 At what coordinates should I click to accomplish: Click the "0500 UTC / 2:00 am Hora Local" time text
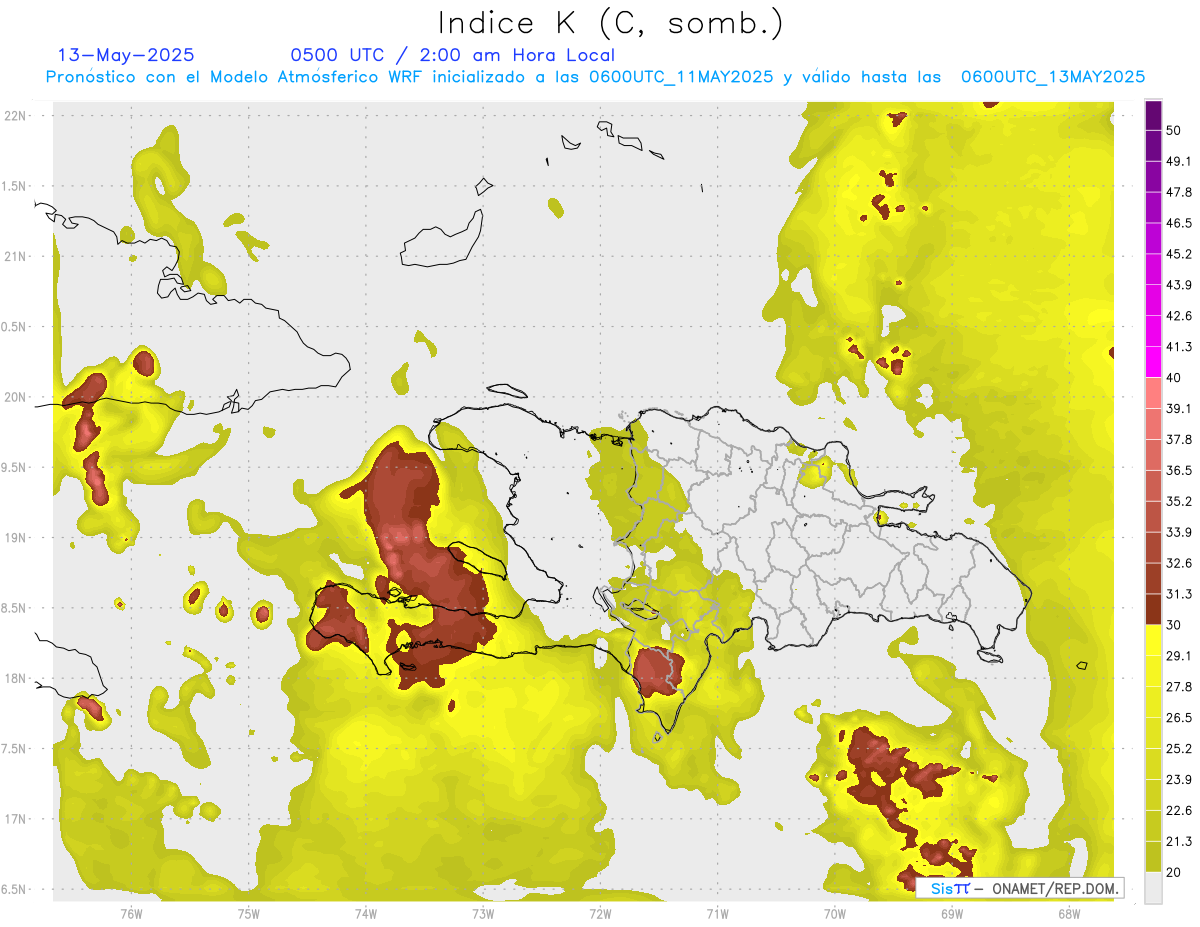coord(452,55)
